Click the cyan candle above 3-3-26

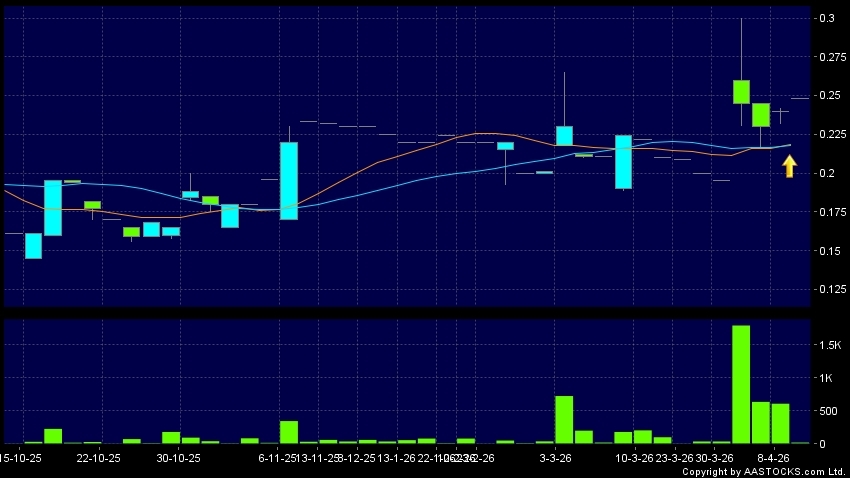pos(564,135)
